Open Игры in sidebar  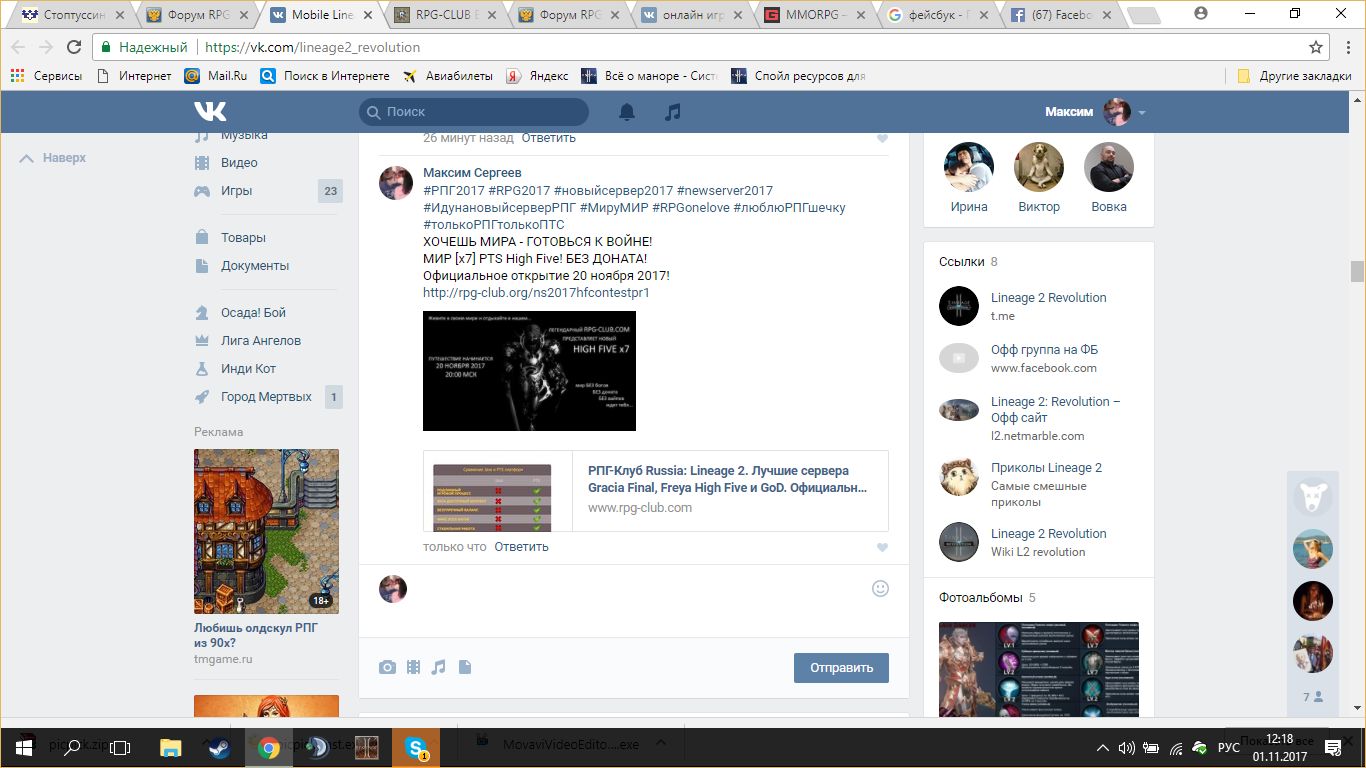[x=236, y=191]
